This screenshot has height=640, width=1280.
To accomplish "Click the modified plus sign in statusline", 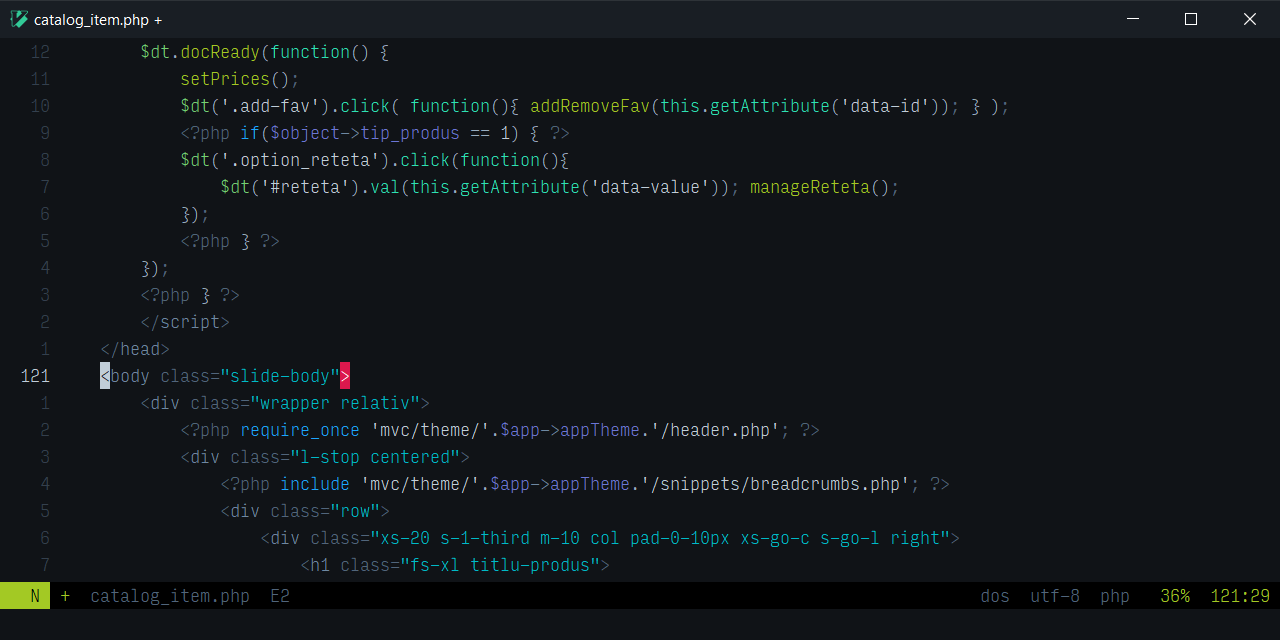I will 65,596.
